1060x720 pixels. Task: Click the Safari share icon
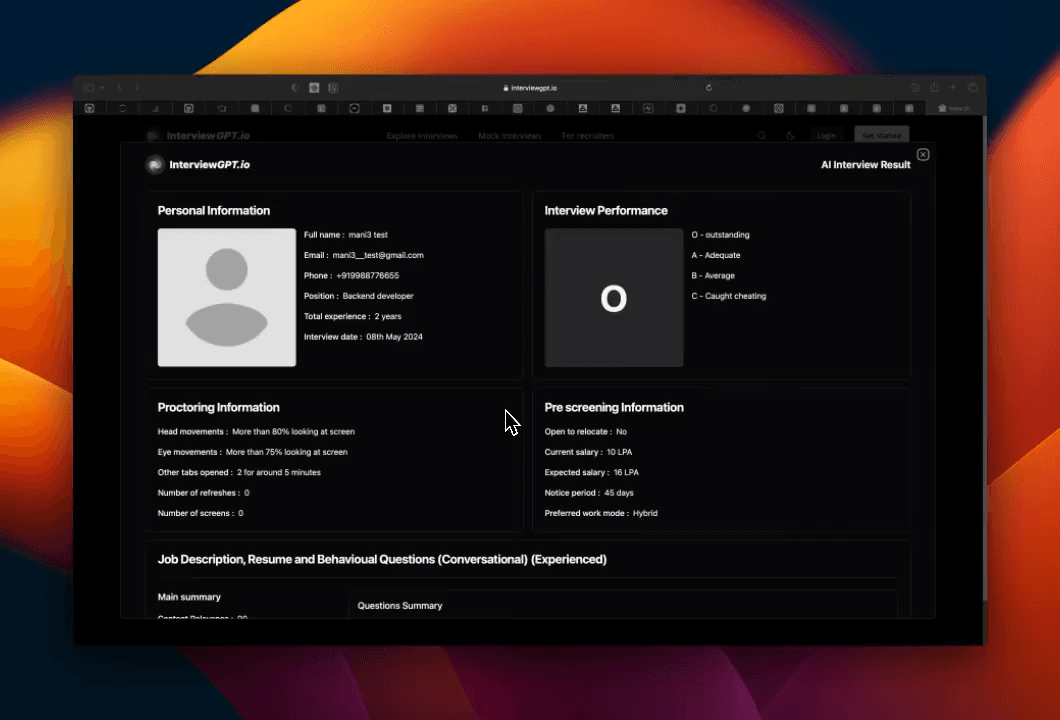point(934,88)
